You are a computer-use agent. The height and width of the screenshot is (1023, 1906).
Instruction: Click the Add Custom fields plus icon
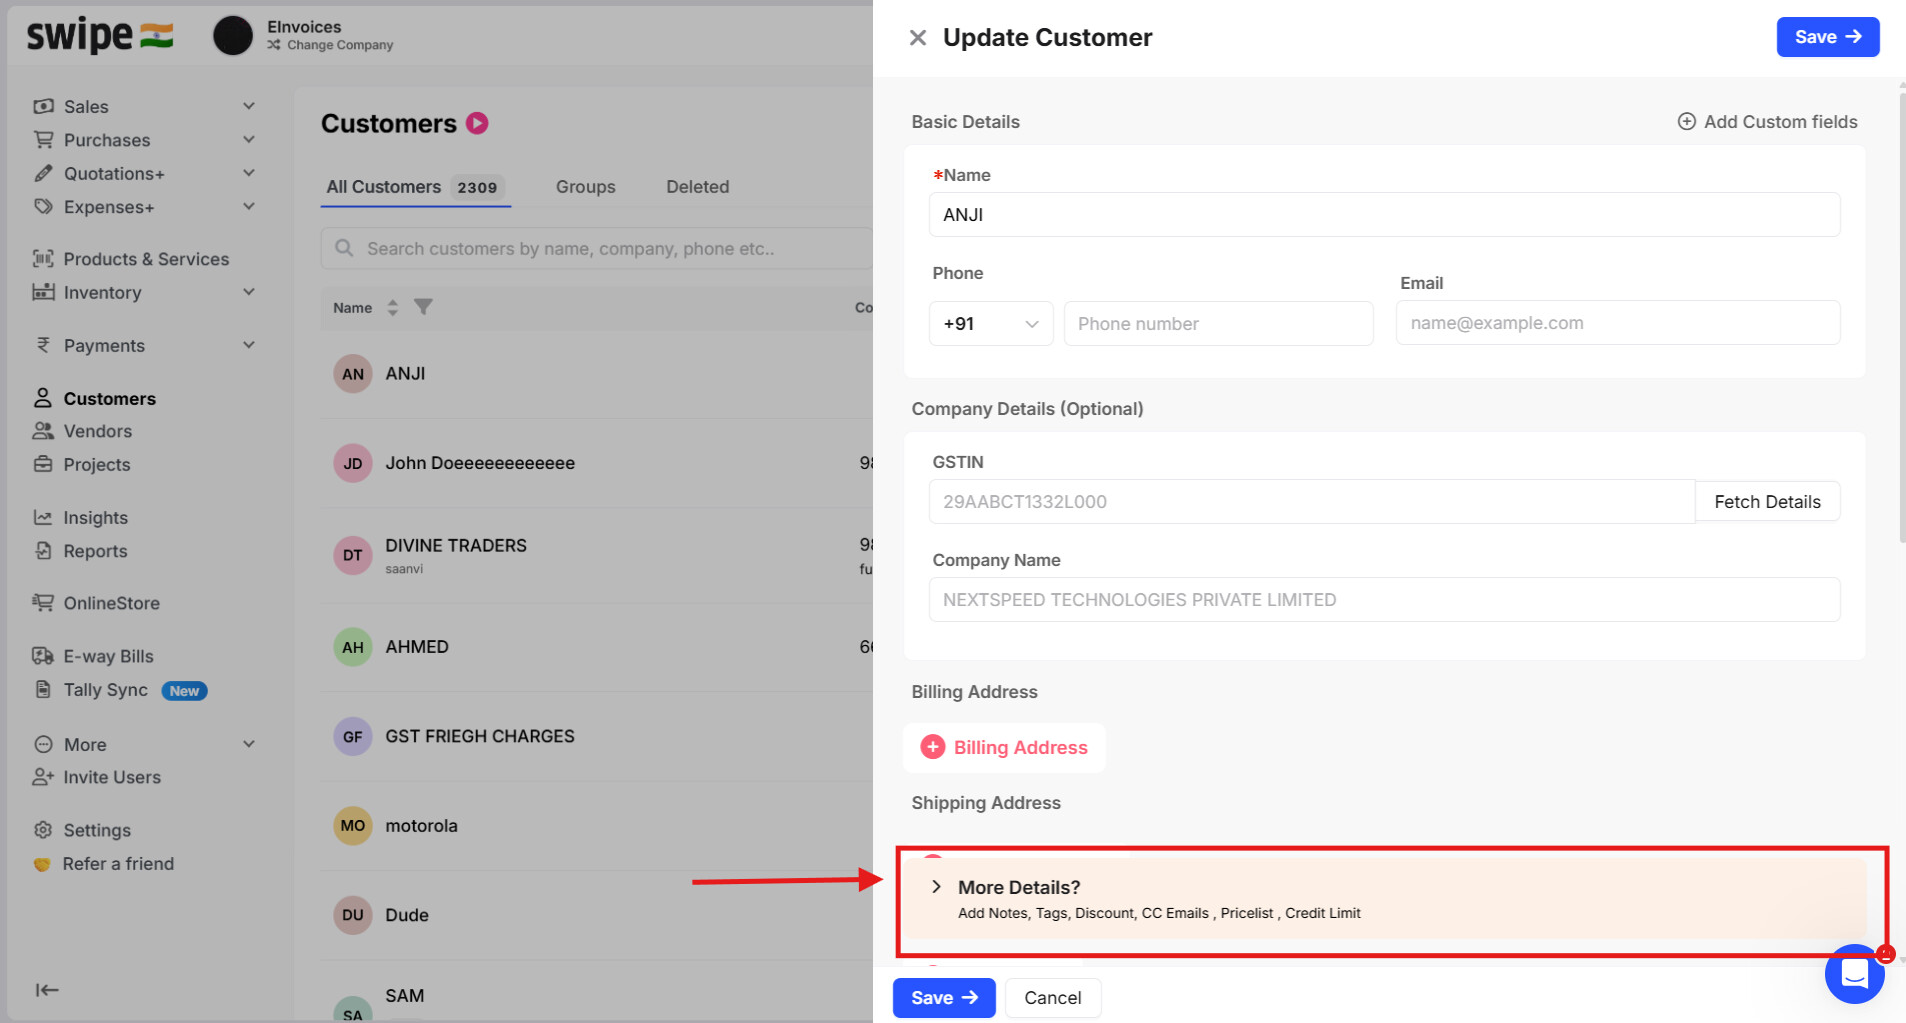tap(1686, 122)
